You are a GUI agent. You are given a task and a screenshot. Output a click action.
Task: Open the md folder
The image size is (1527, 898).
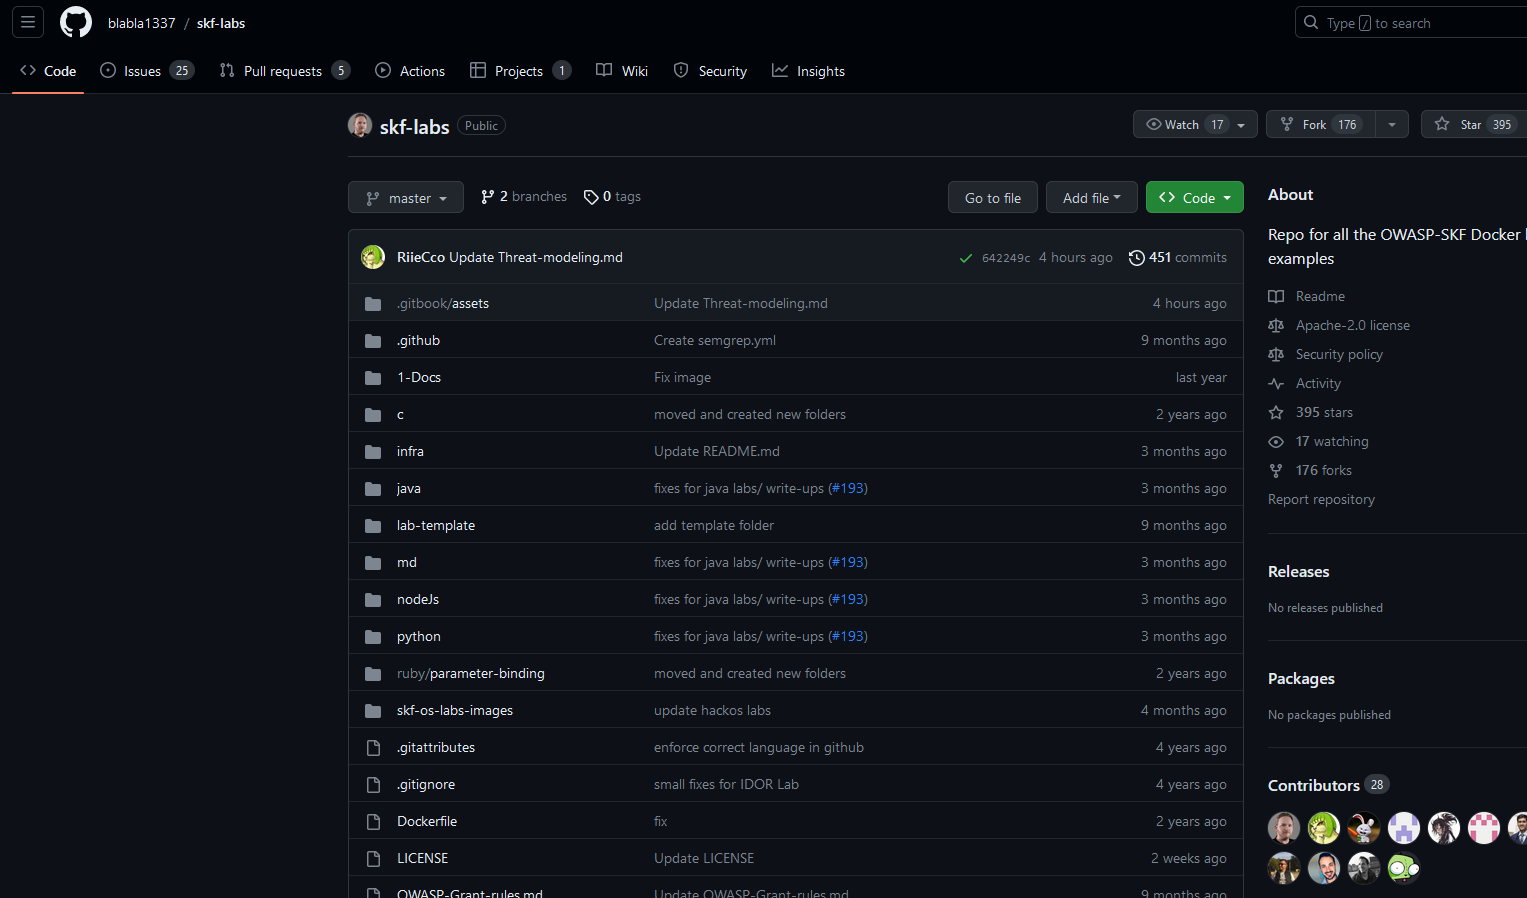pyautogui.click(x=407, y=562)
